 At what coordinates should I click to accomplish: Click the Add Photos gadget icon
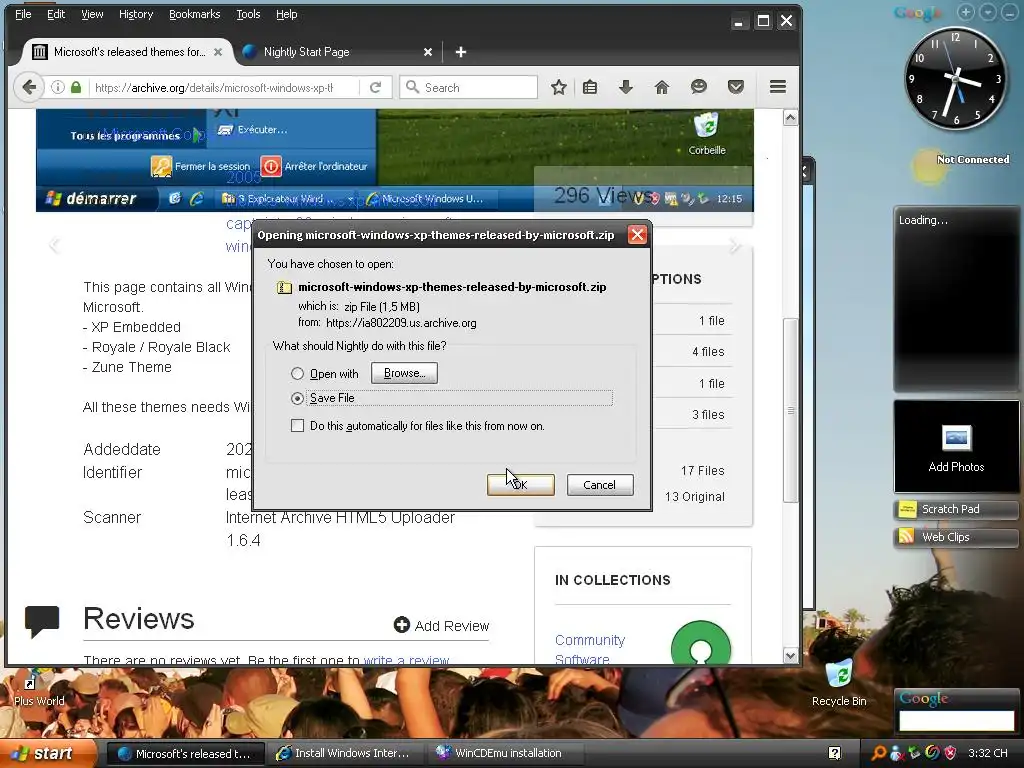coord(956,438)
